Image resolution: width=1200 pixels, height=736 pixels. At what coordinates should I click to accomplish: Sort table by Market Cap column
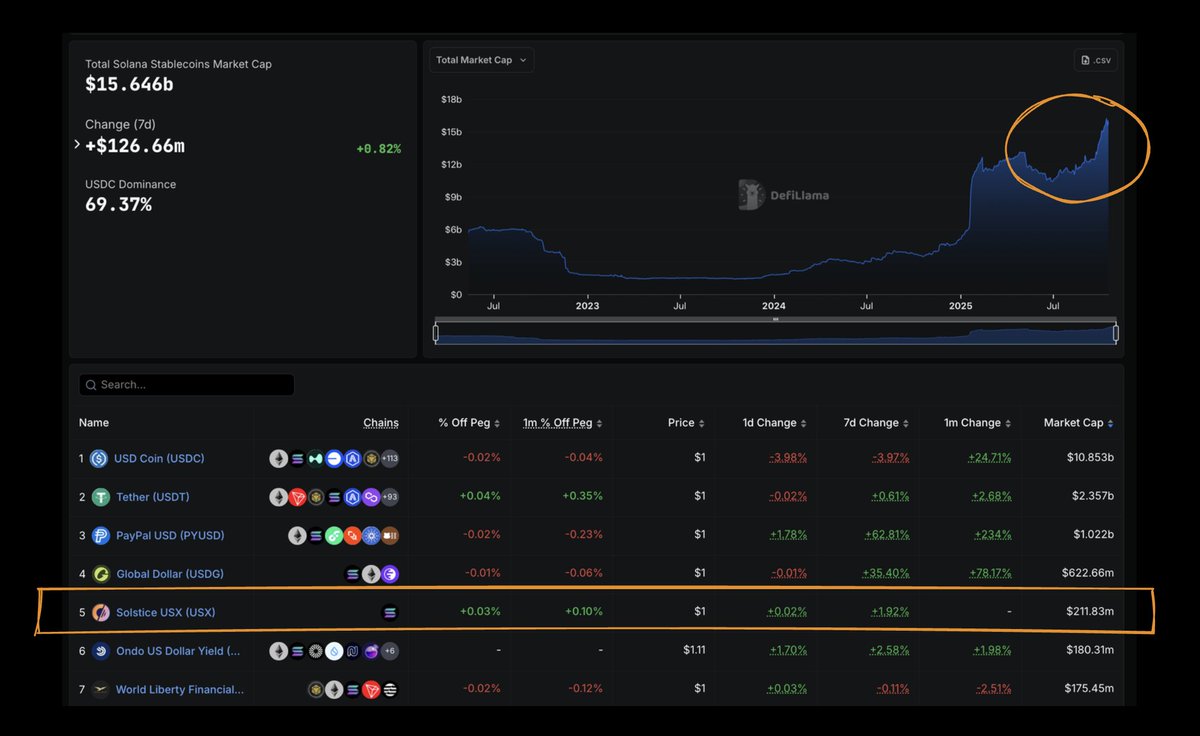click(1078, 423)
